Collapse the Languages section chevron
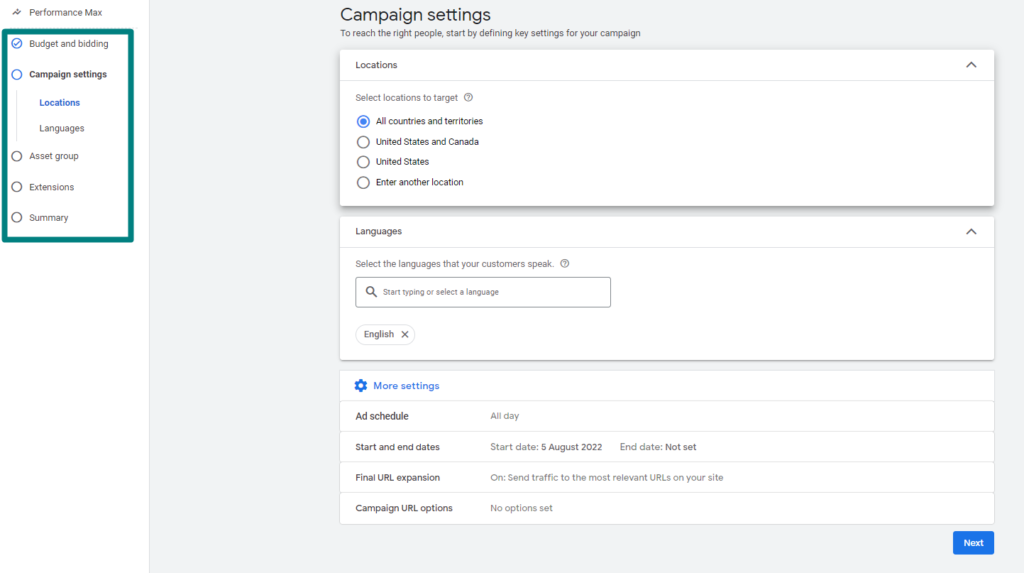This screenshot has height=573, width=1024. coord(971,231)
